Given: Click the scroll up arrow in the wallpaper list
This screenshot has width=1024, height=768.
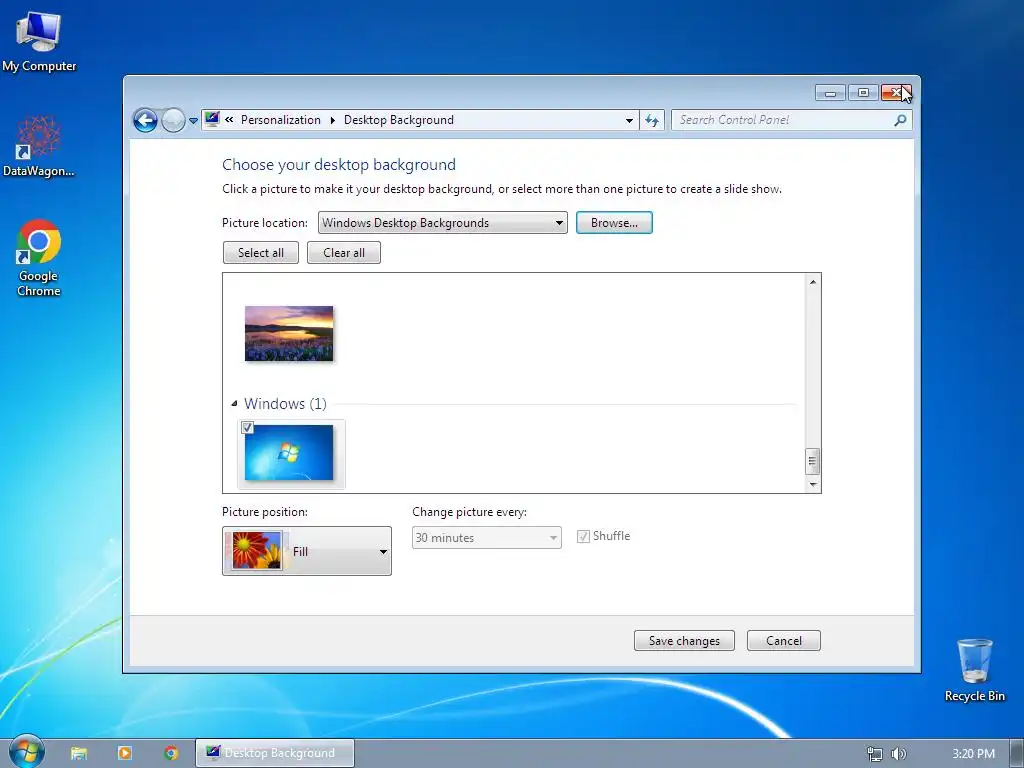Looking at the screenshot, I should click(813, 282).
